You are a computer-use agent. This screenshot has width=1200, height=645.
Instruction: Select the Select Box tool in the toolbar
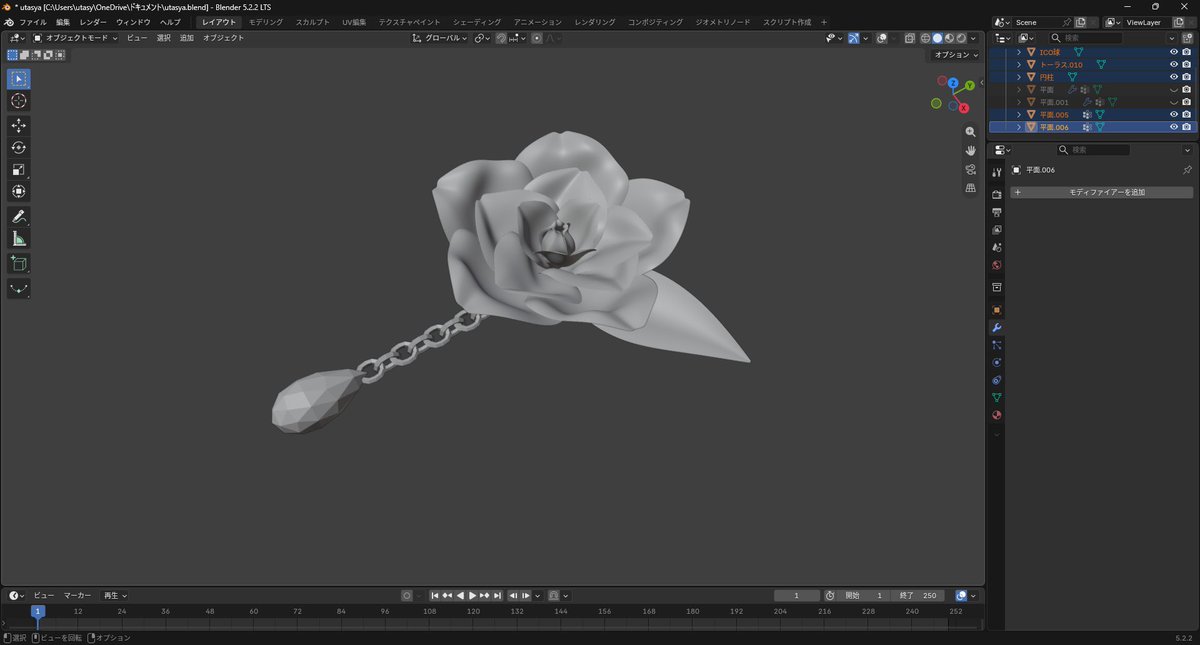click(x=19, y=79)
